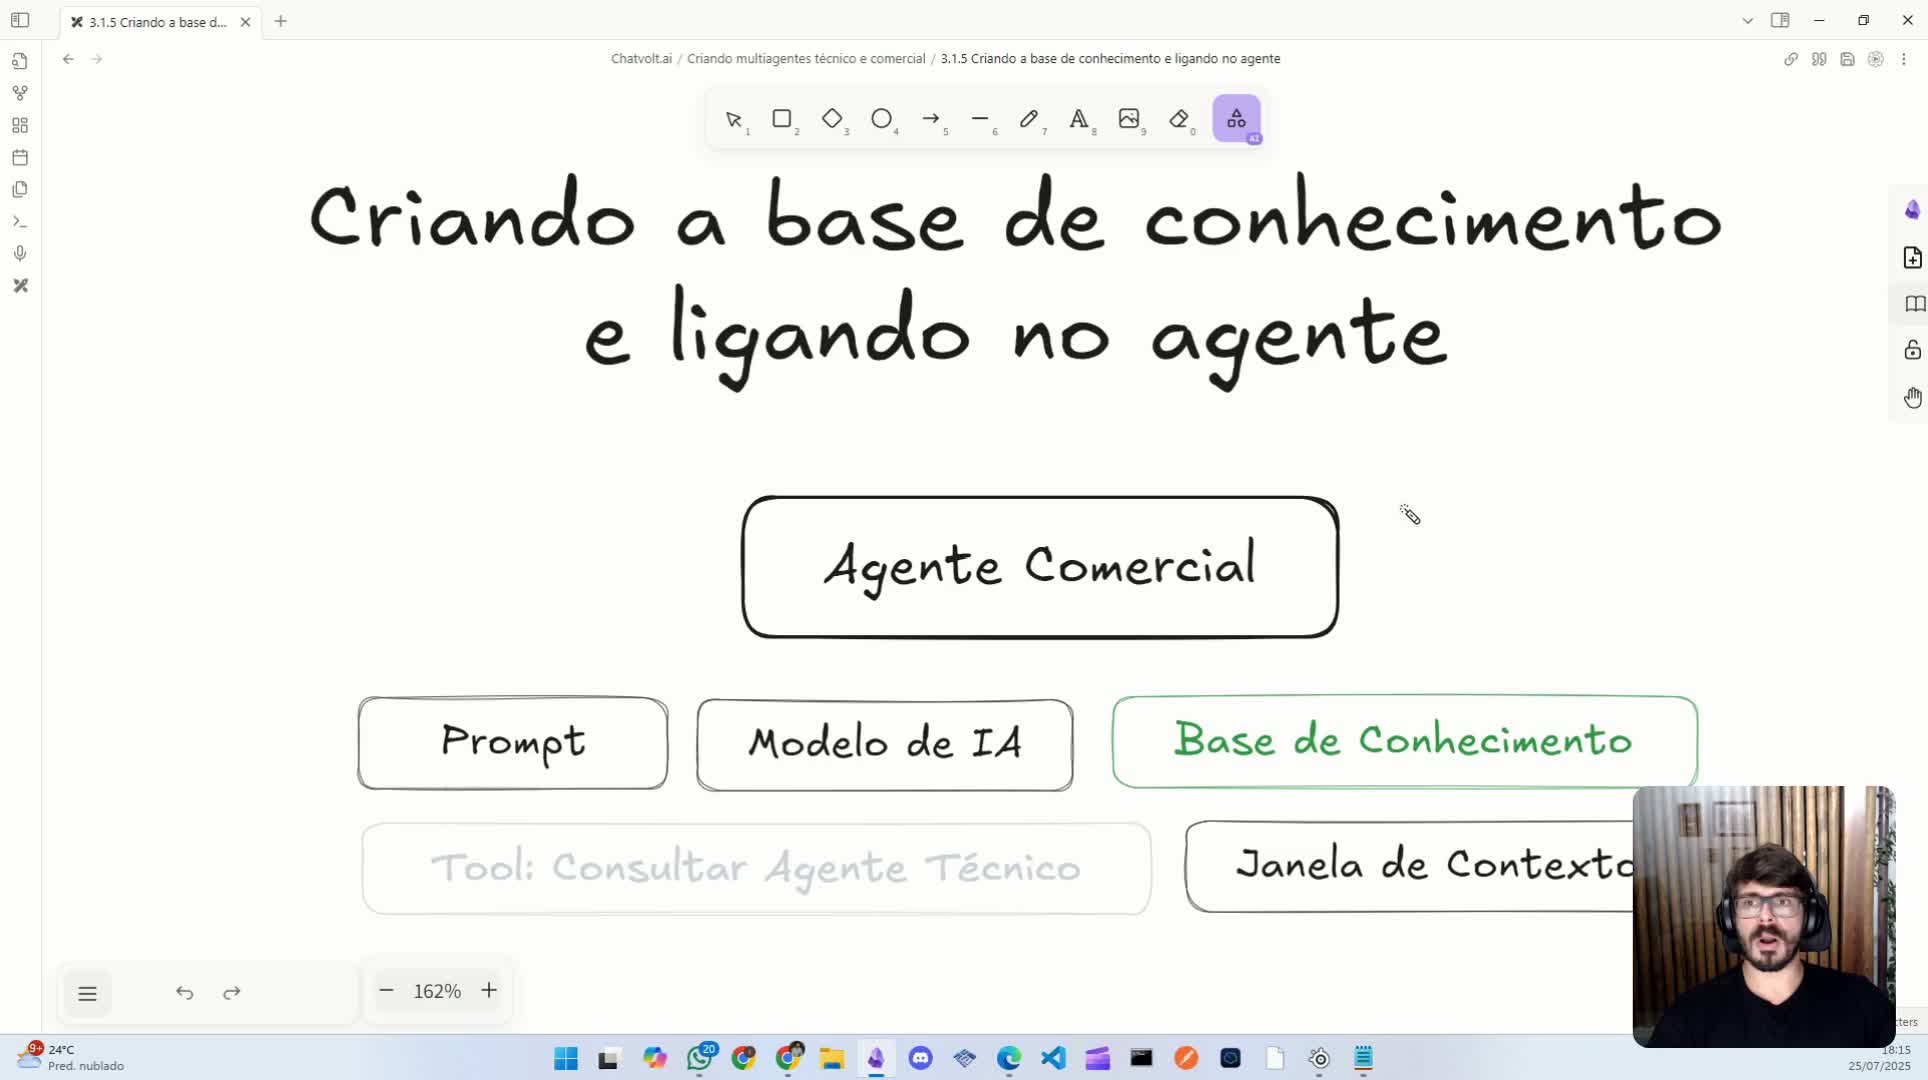1928x1080 pixels.
Task: Select the Ellipse tool
Action: (x=883, y=119)
